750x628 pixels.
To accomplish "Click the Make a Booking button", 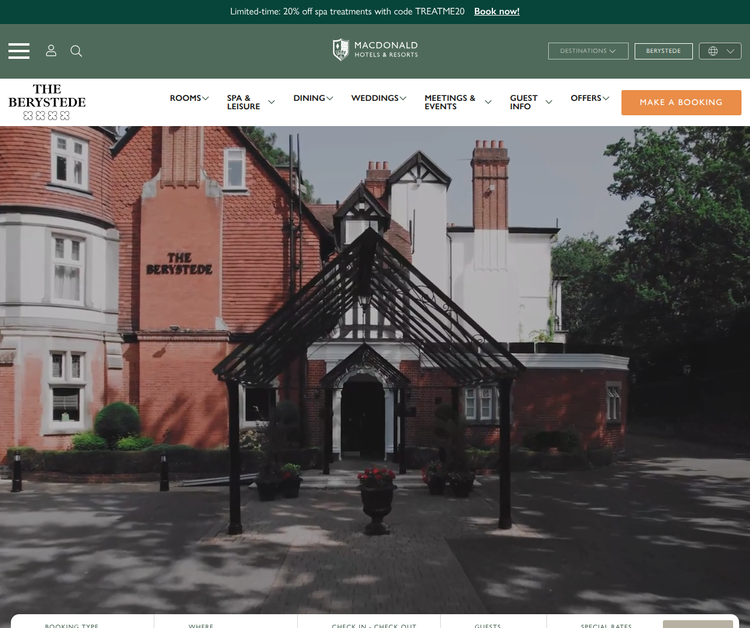I will pyautogui.click(x=681, y=102).
